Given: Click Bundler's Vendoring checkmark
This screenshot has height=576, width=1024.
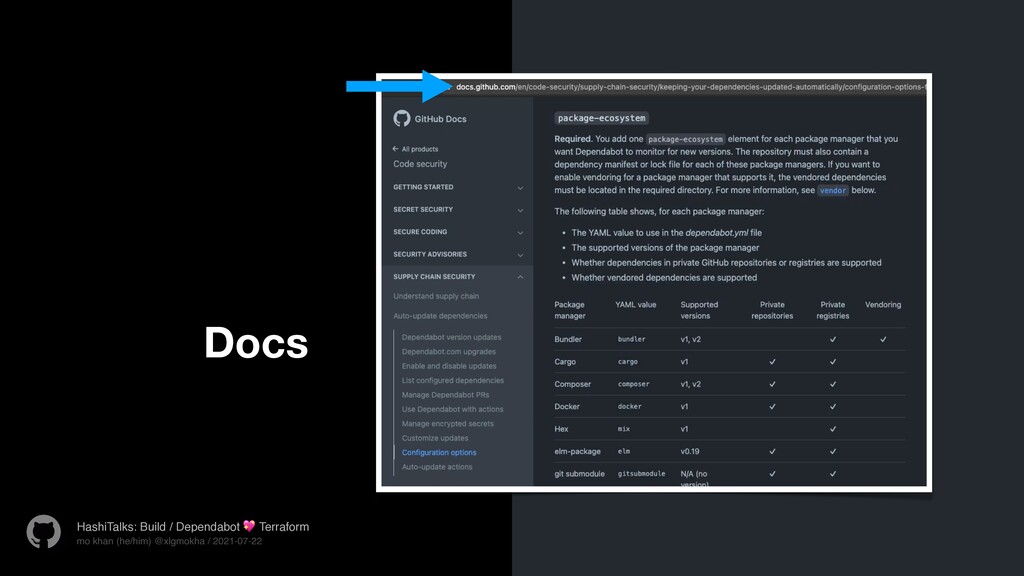Looking at the screenshot, I should [883, 339].
